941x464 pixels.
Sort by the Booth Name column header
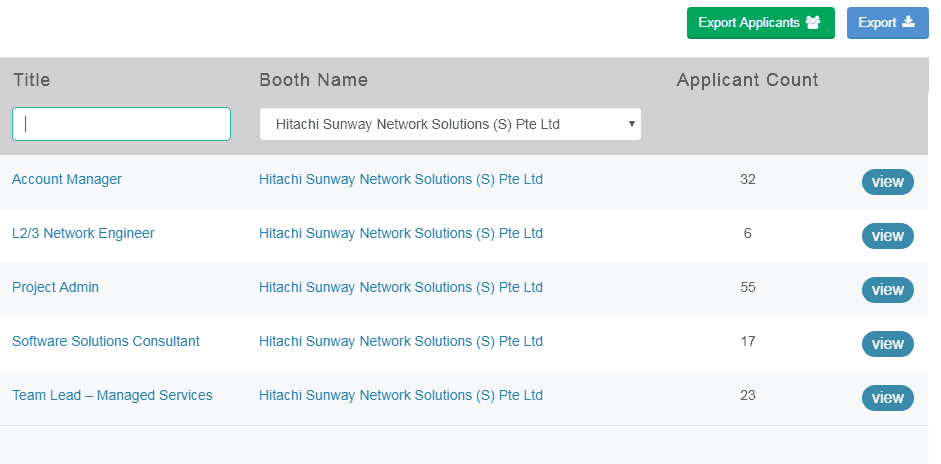point(313,80)
